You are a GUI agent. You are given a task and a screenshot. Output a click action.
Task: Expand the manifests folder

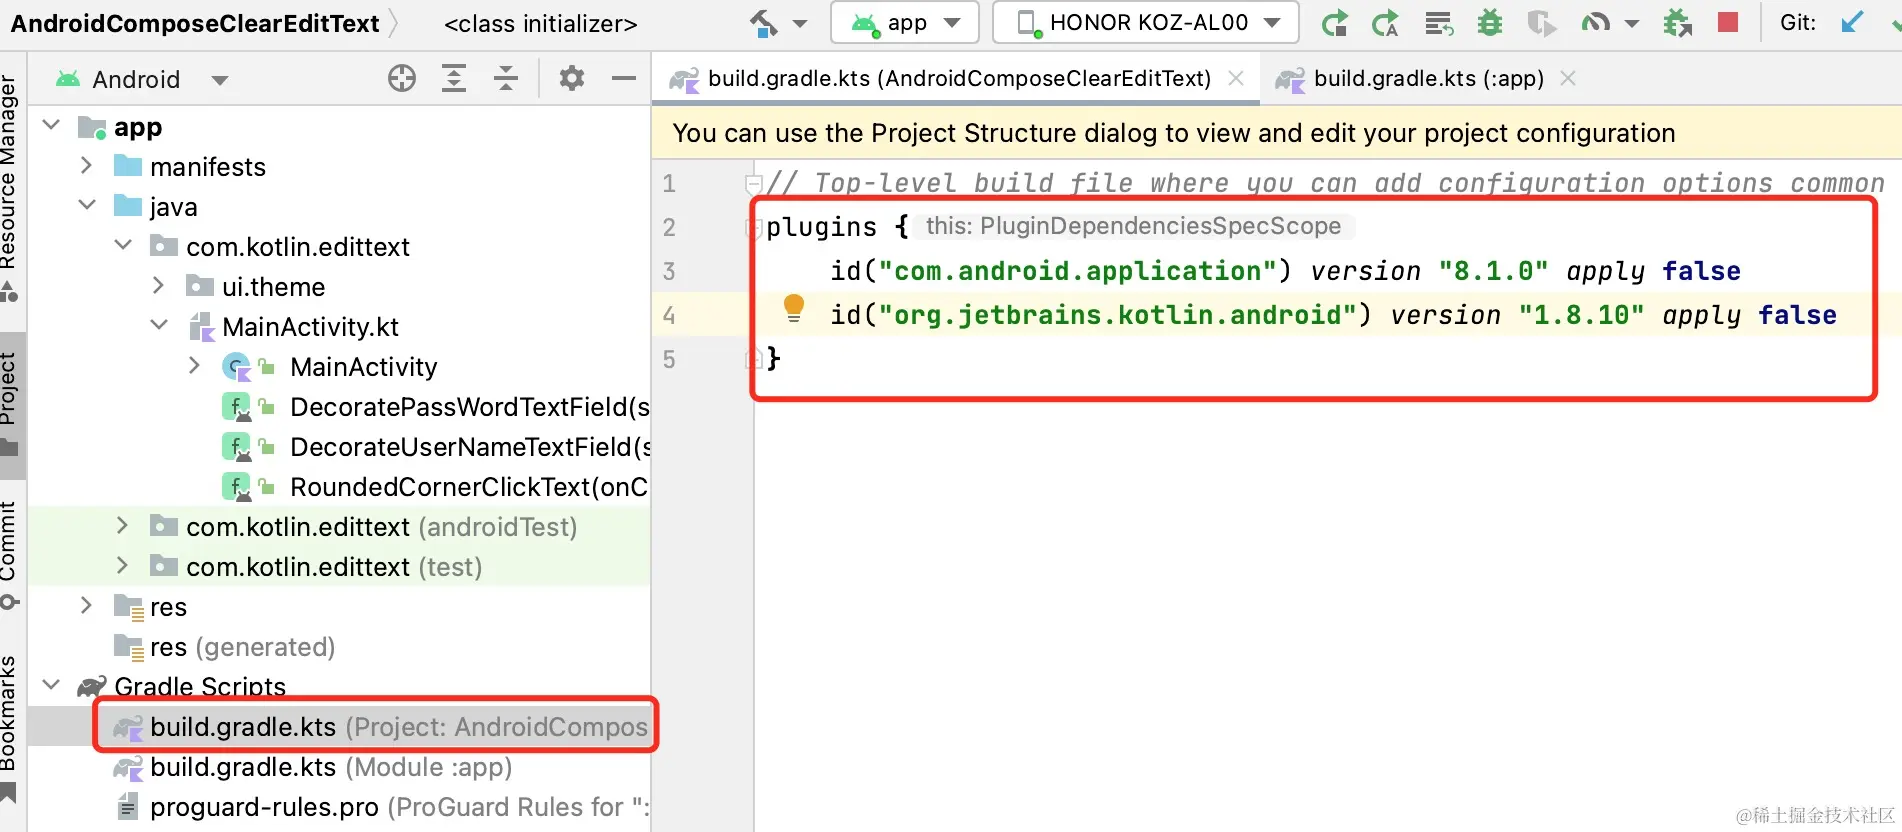87,166
